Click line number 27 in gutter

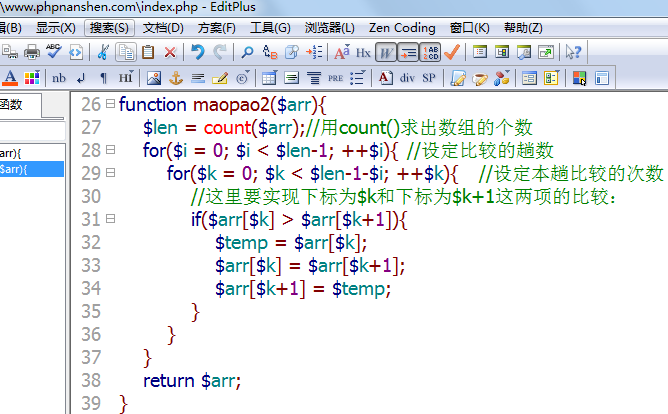coord(91,127)
